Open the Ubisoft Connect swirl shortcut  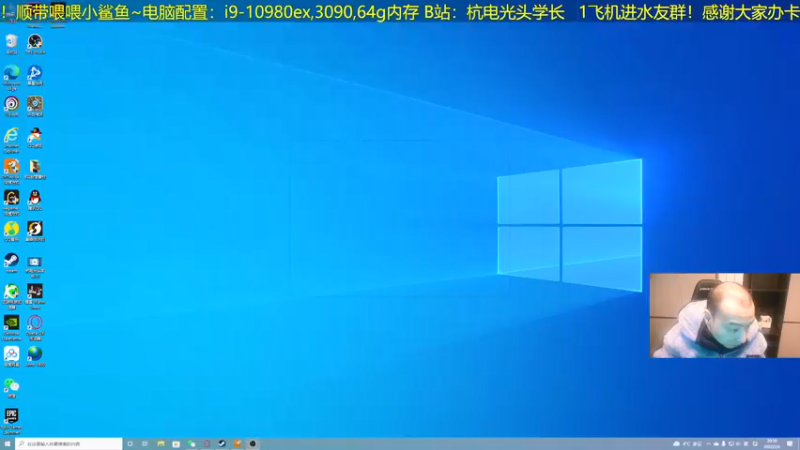(11, 106)
